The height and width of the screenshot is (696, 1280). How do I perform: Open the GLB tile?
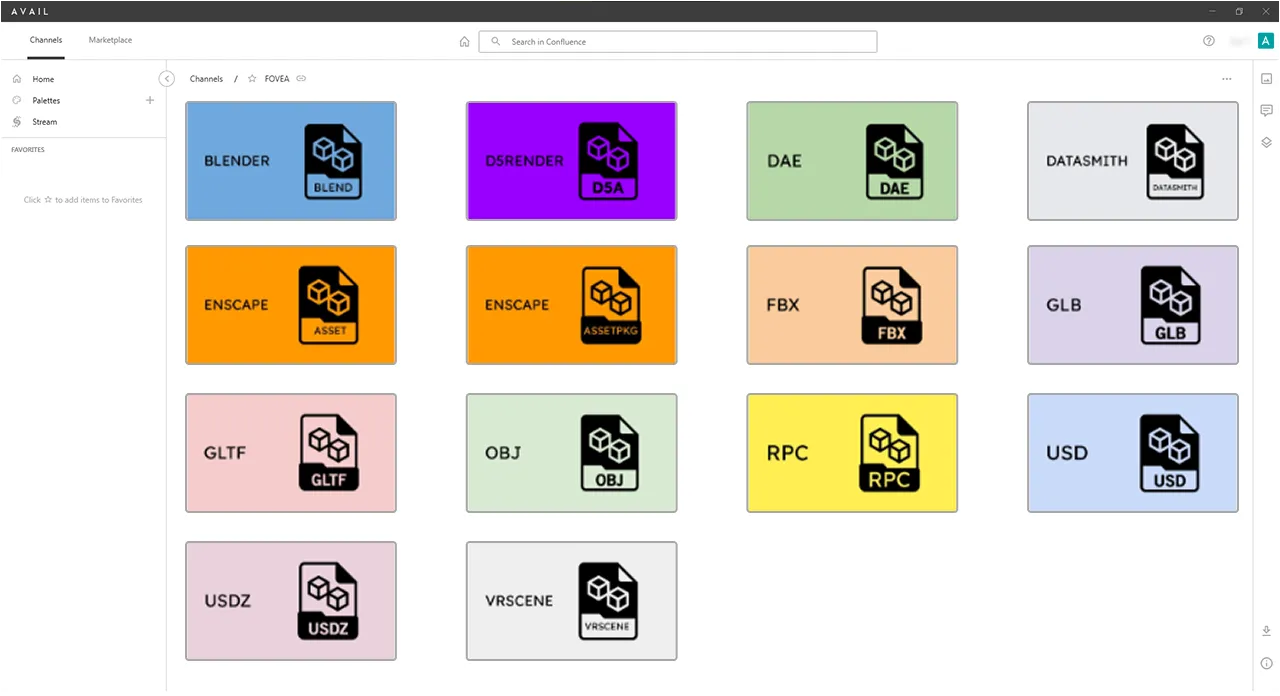point(1133,305)
